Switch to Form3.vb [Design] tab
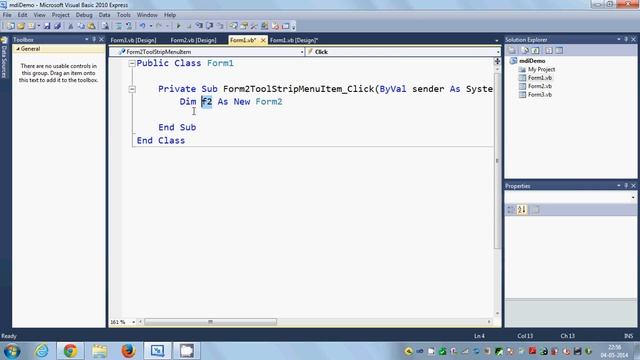The width and height of the screenshot is (640, 360). click(x=133, y=40)
